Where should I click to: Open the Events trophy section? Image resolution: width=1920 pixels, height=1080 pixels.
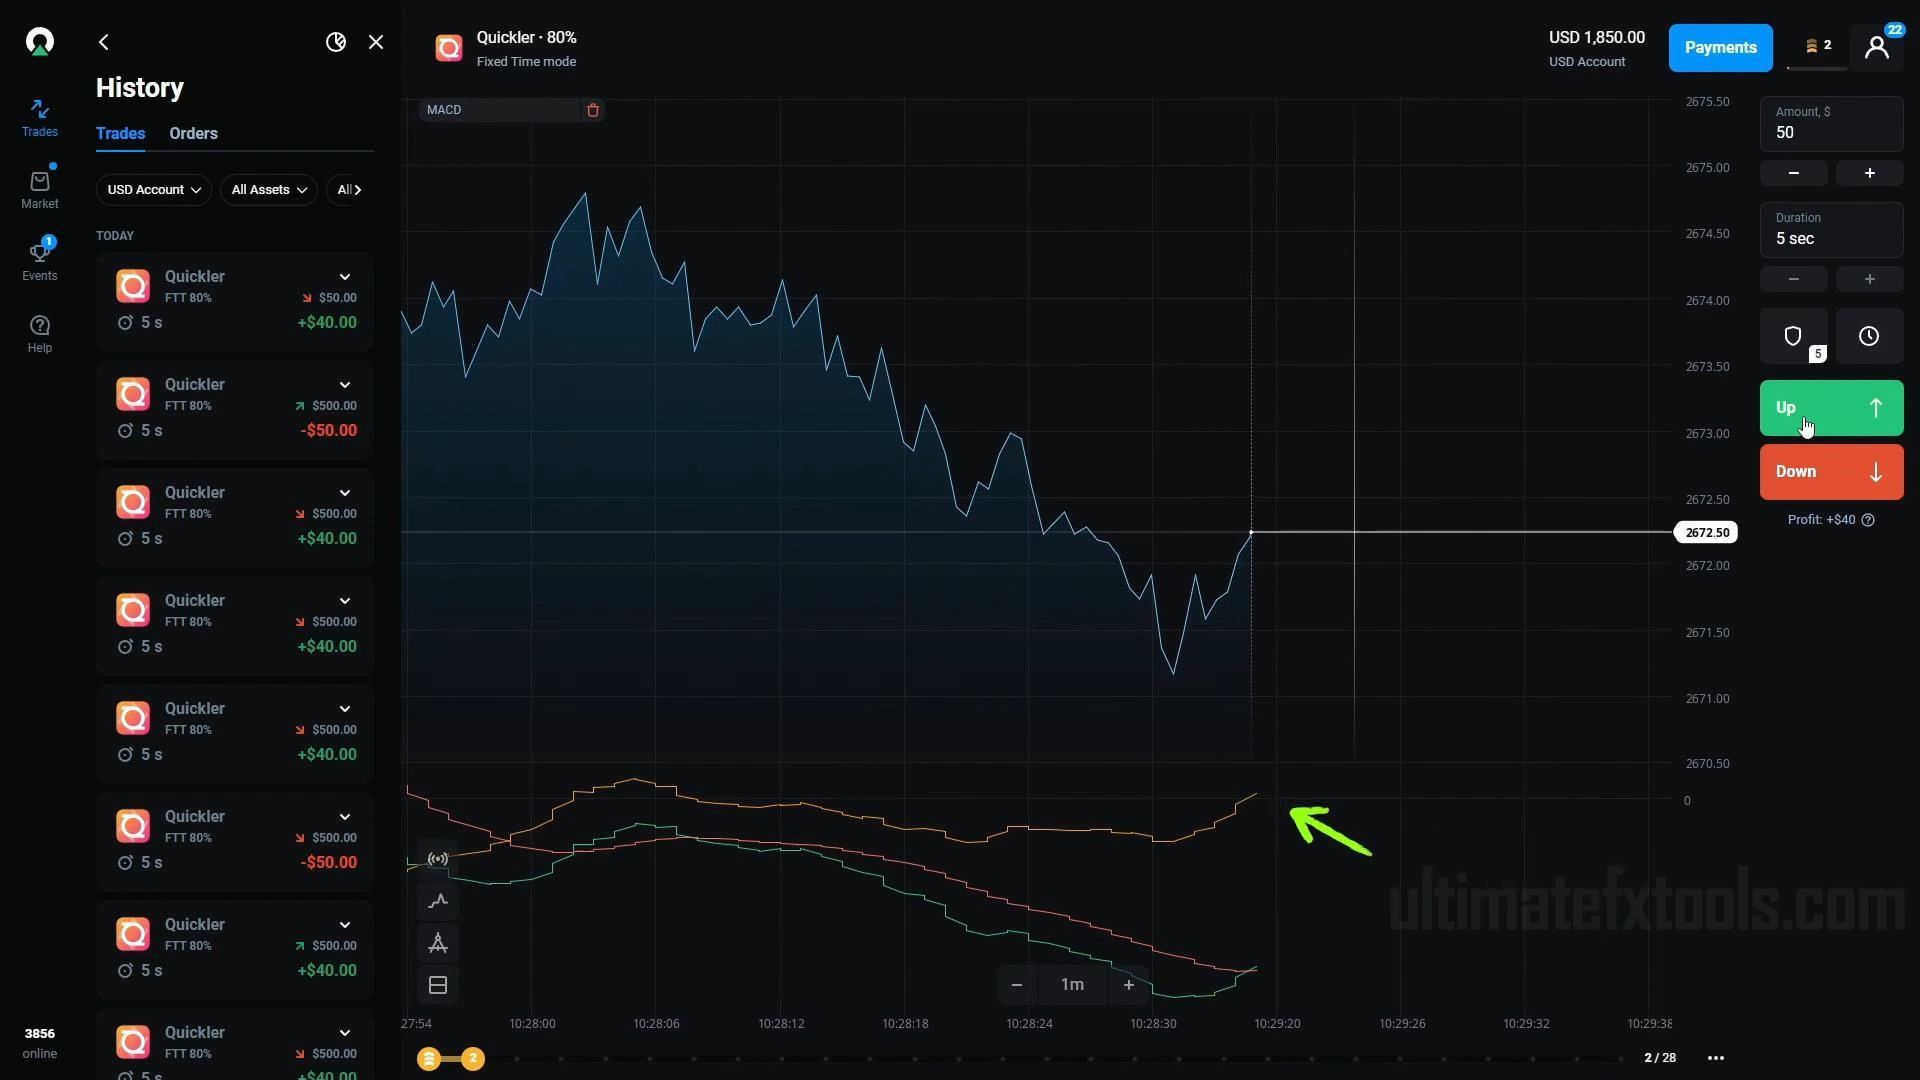coord(40,261)
